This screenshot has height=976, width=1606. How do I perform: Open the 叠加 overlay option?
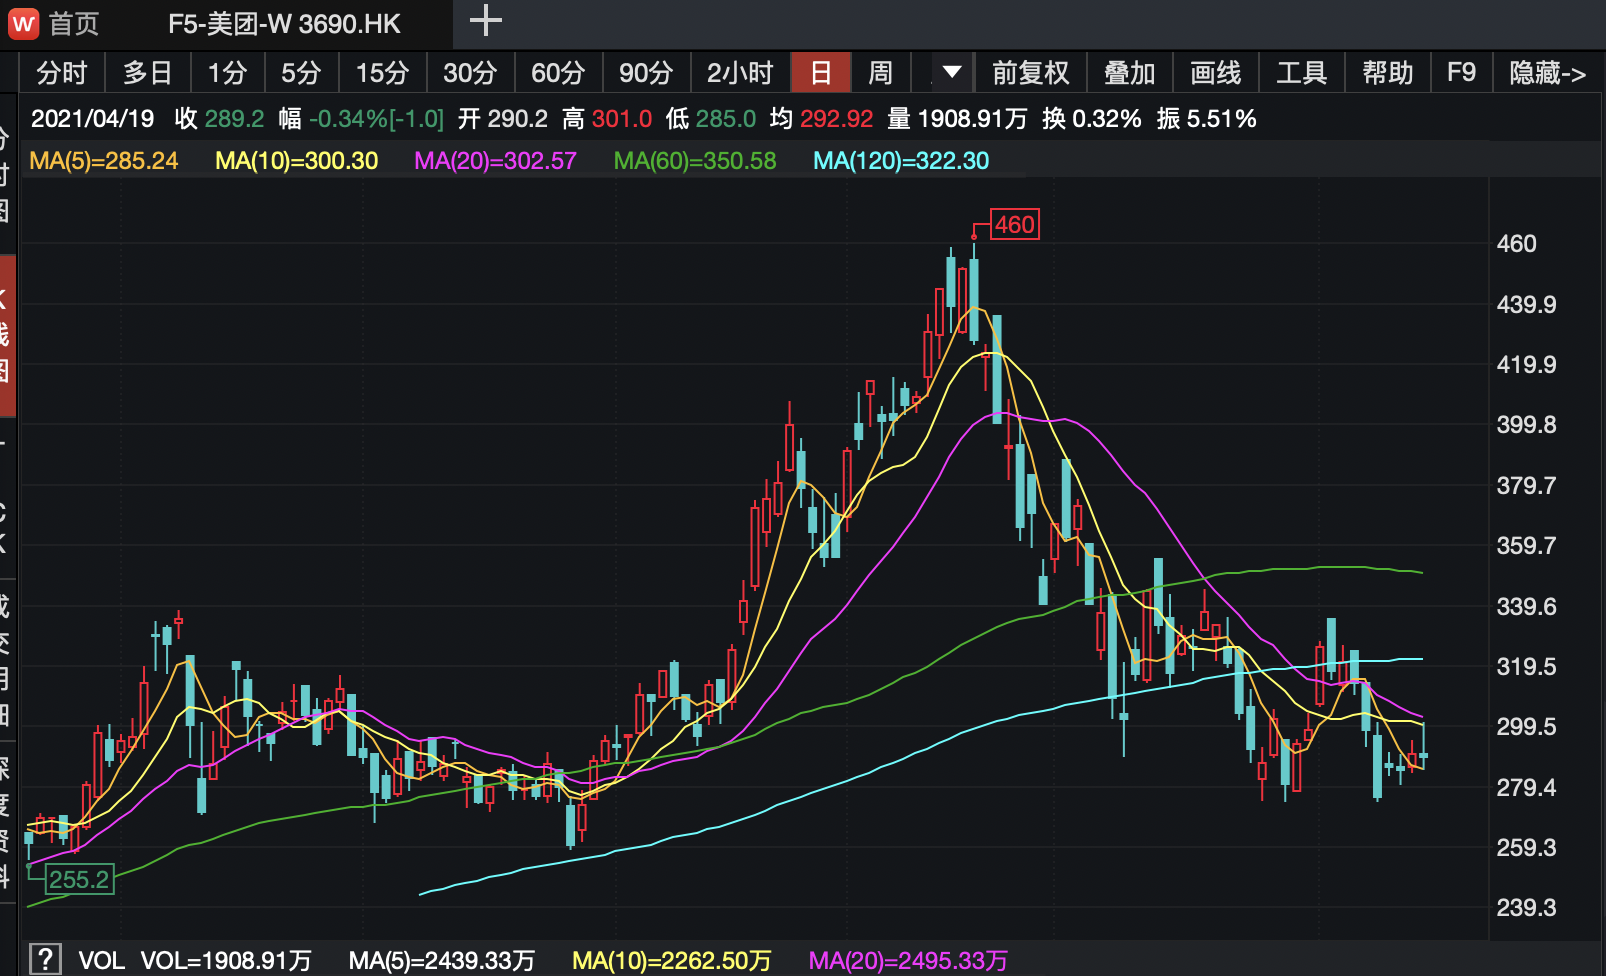(x=1129, y=73)
